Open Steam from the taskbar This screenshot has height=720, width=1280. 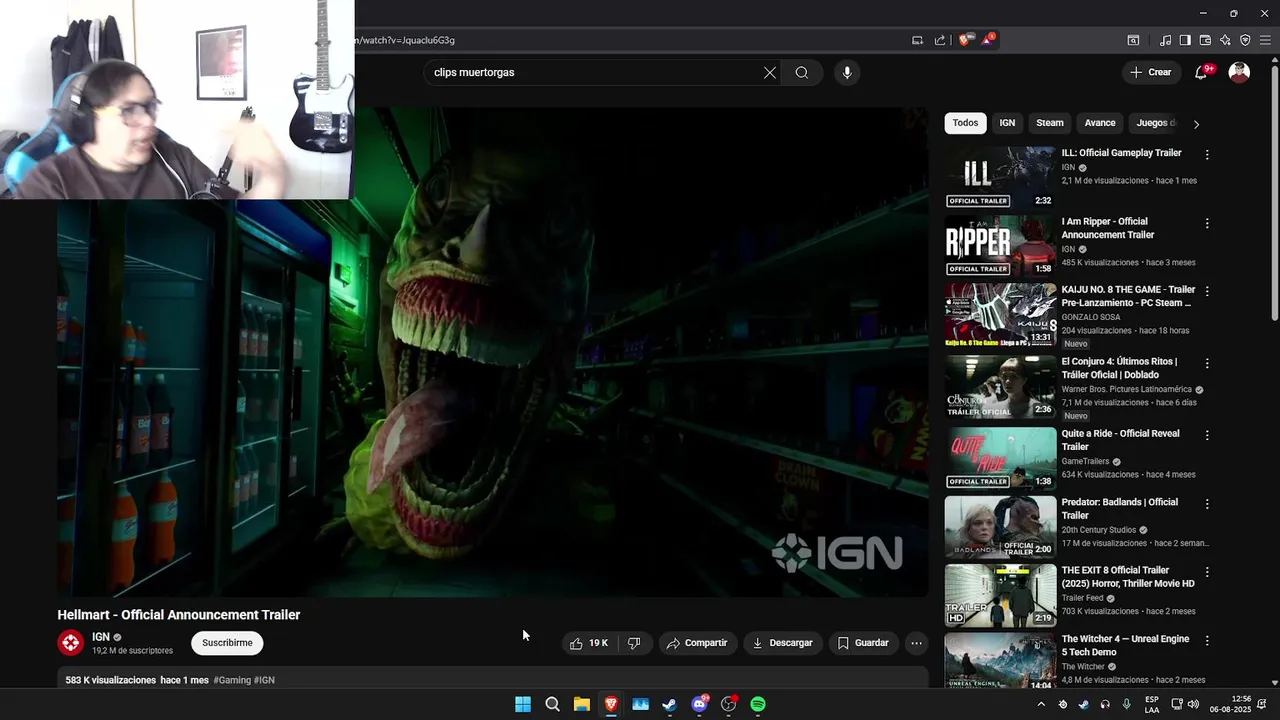670,704
